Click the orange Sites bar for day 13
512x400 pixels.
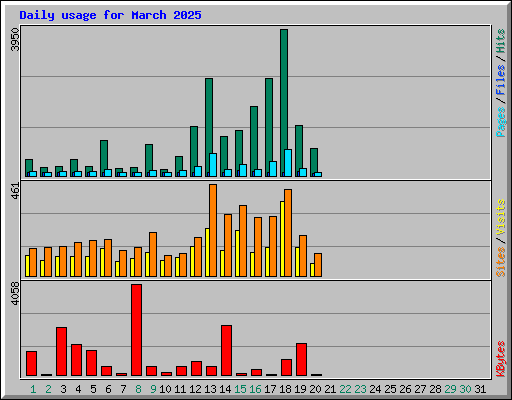213,230
